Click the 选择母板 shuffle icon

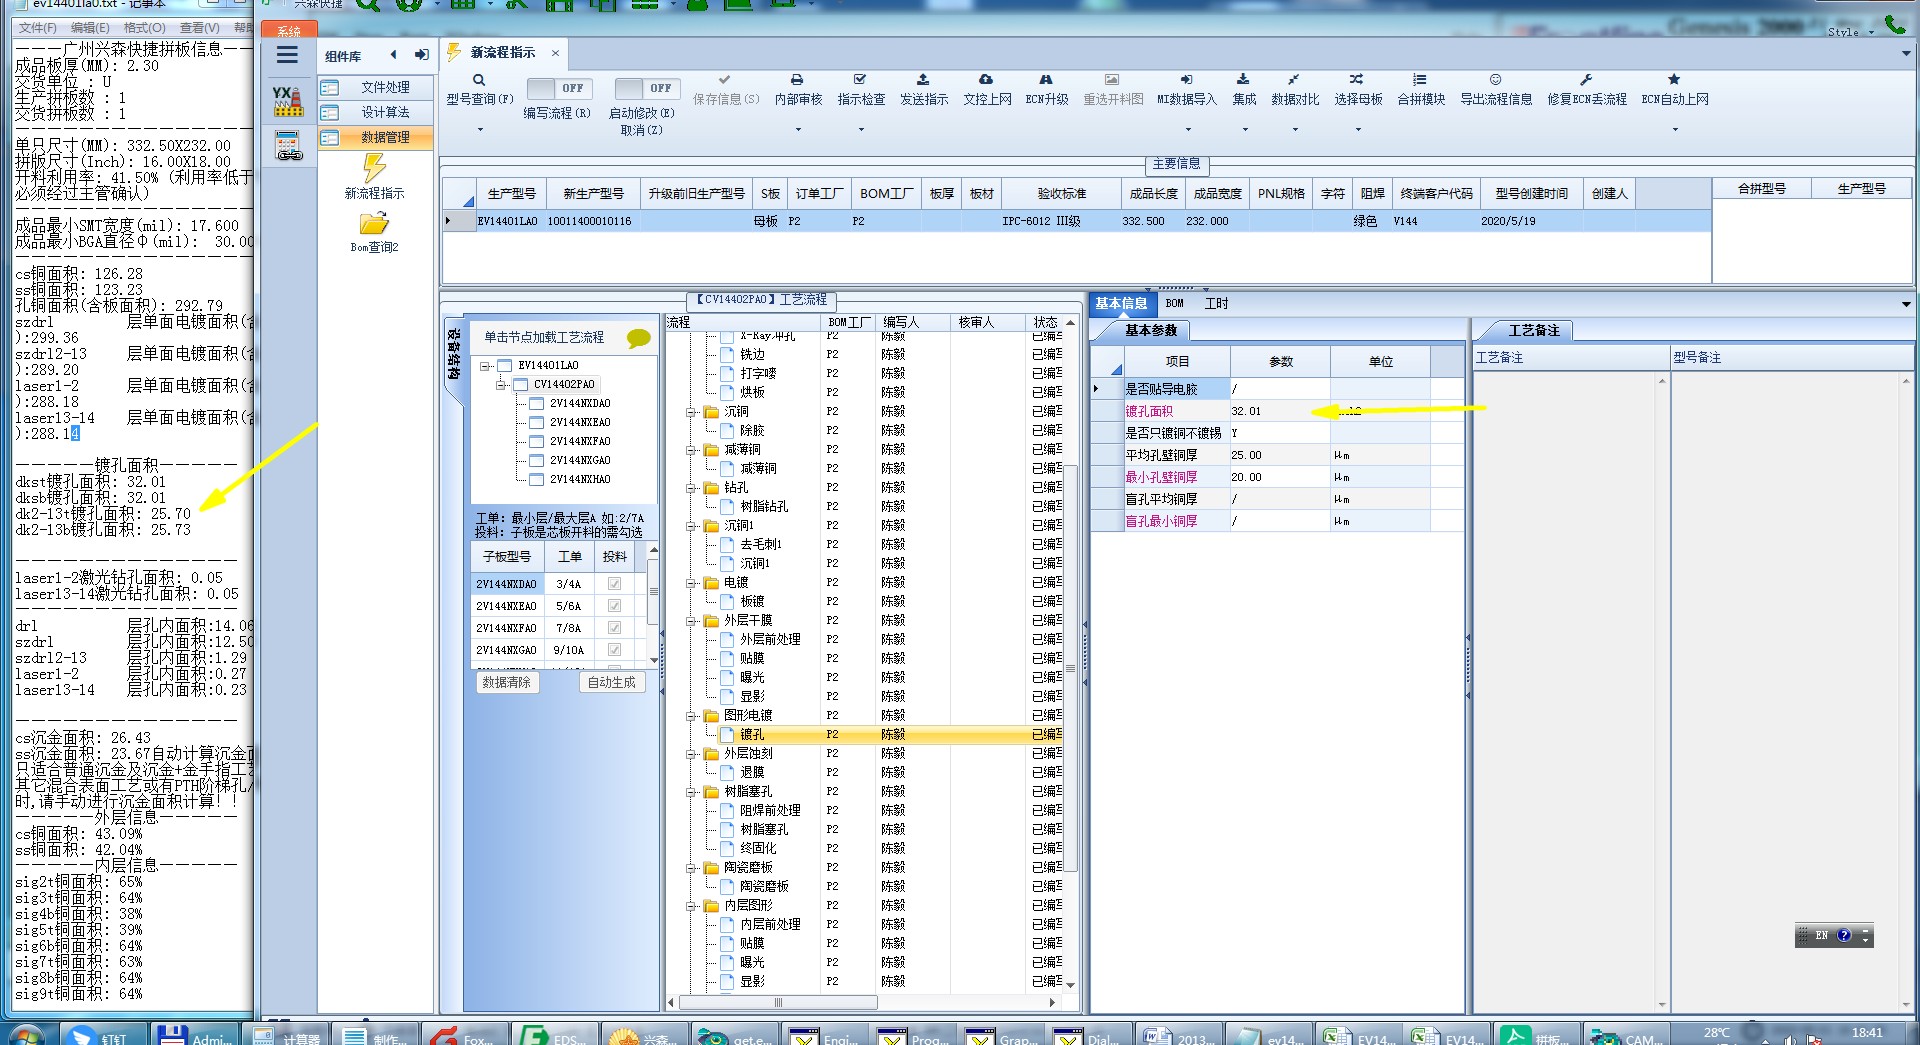1357,79
